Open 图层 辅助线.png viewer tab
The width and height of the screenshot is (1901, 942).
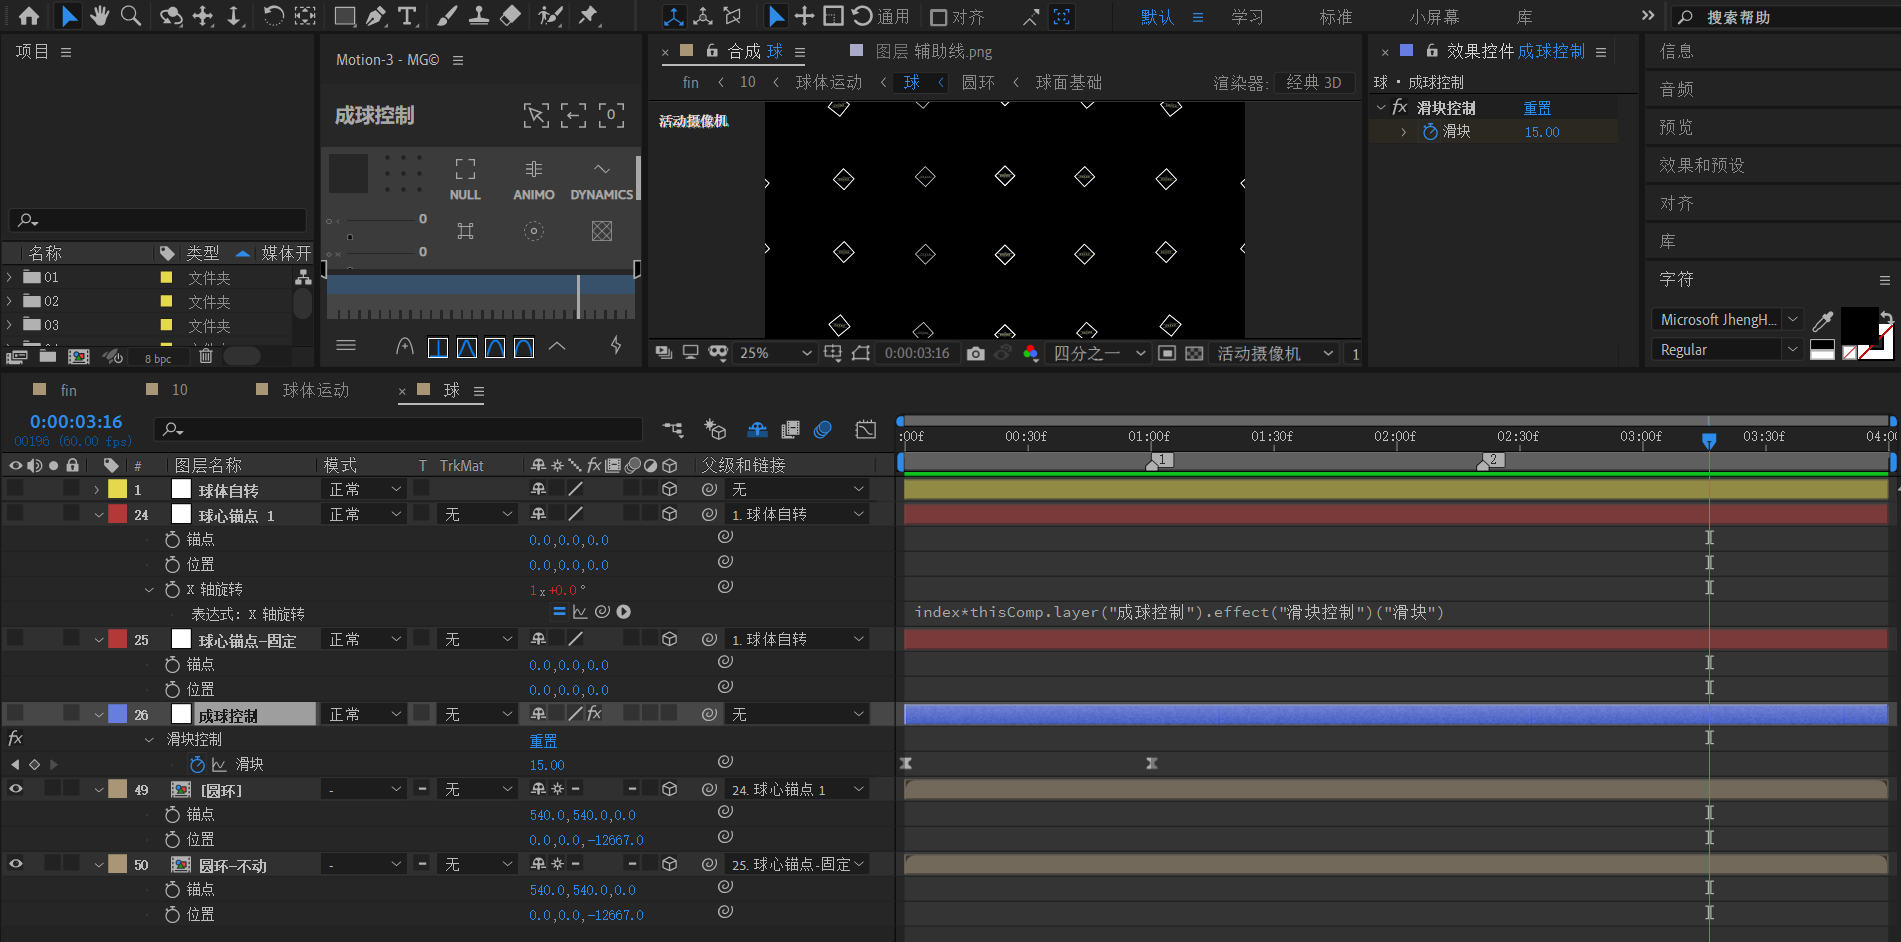click(x=934, y=51)
